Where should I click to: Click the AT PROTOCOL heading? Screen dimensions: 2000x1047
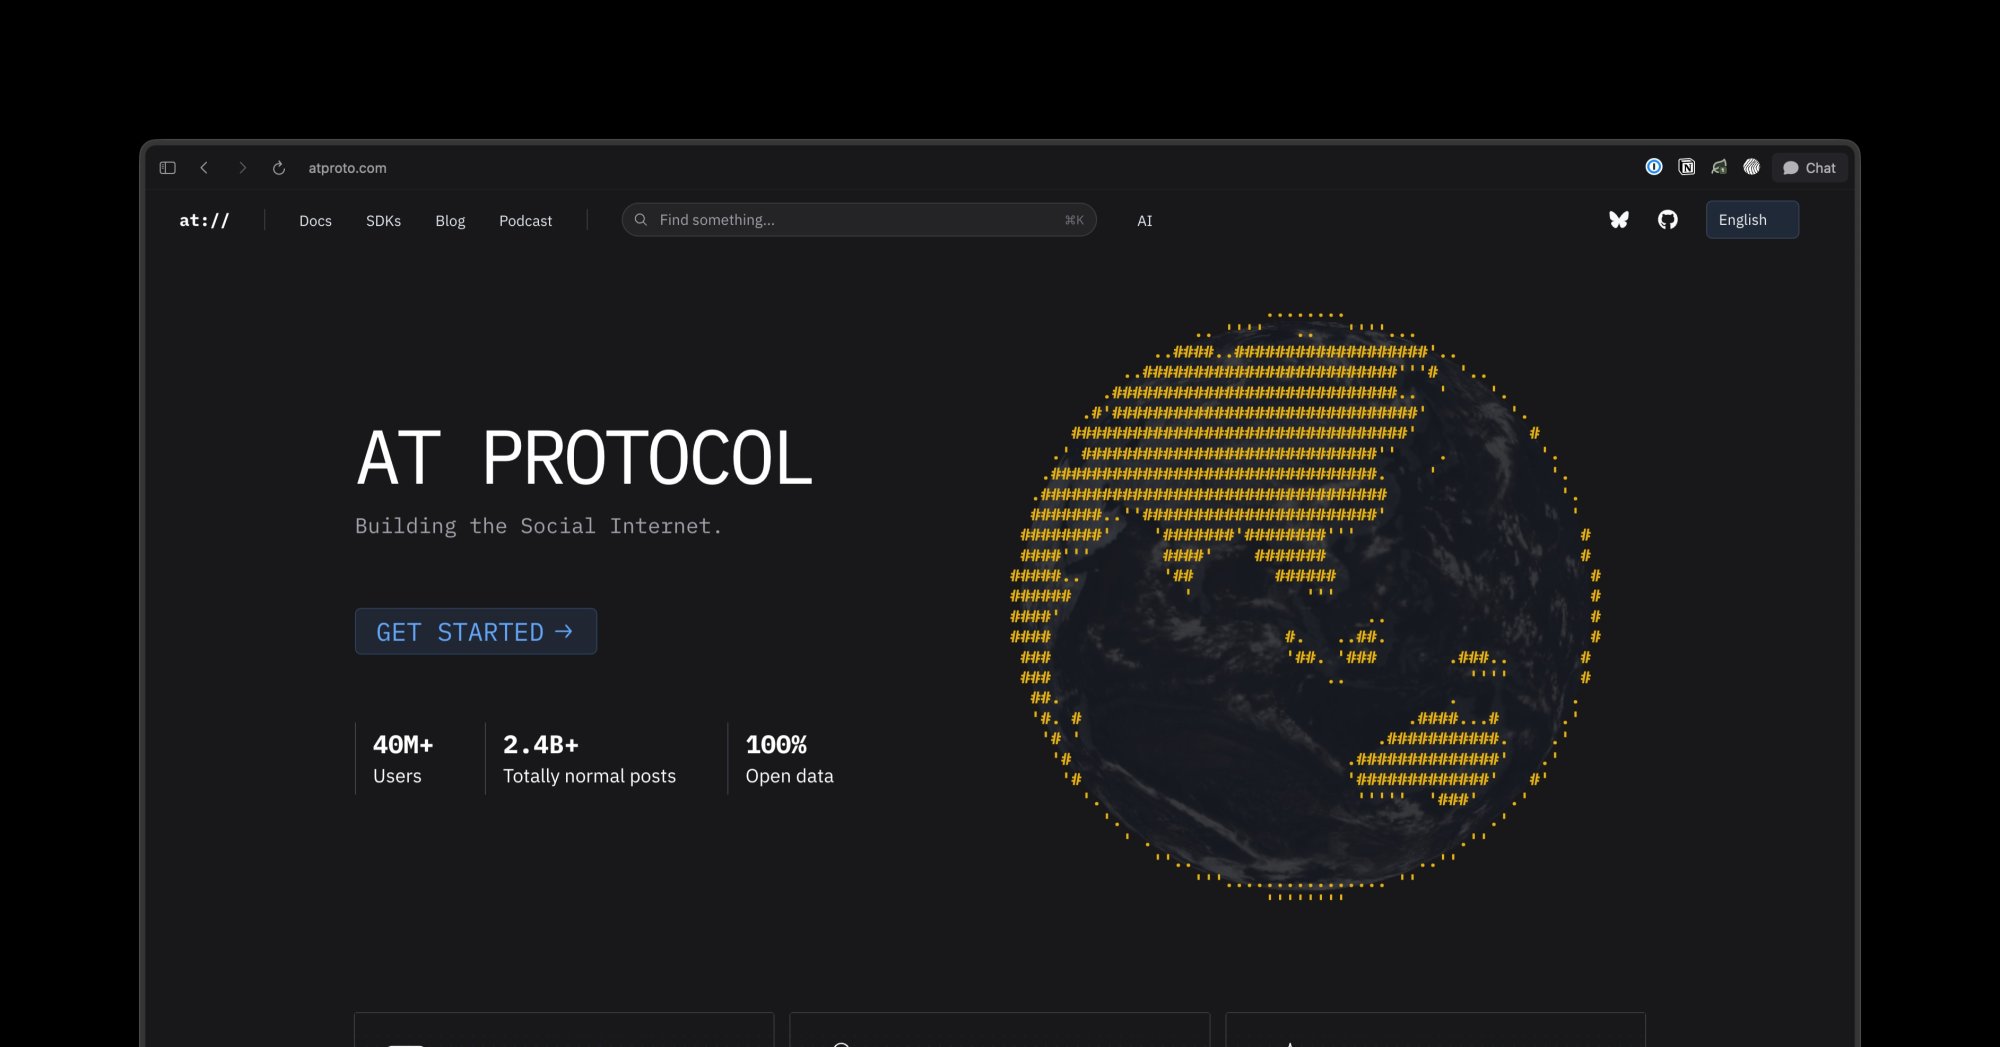point(585,459)
